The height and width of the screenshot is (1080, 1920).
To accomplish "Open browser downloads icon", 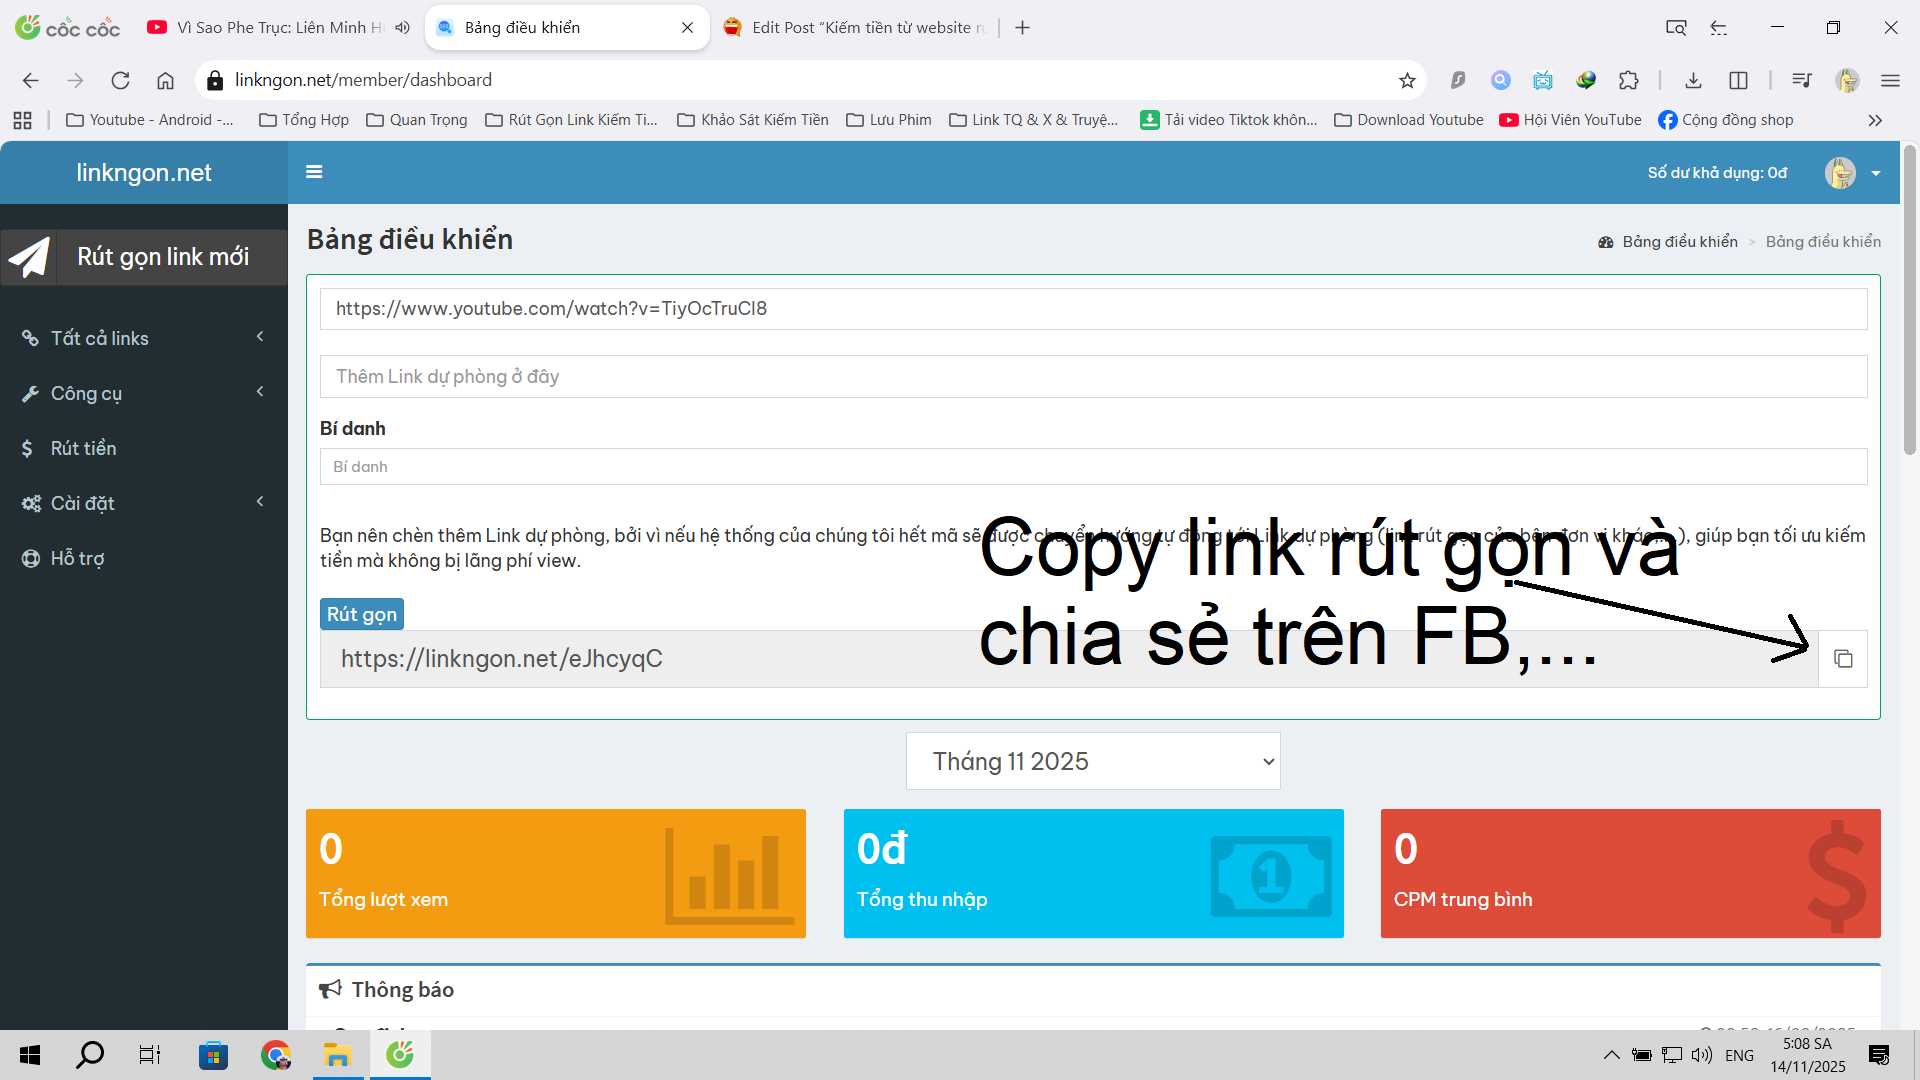I will point(1693,81).
